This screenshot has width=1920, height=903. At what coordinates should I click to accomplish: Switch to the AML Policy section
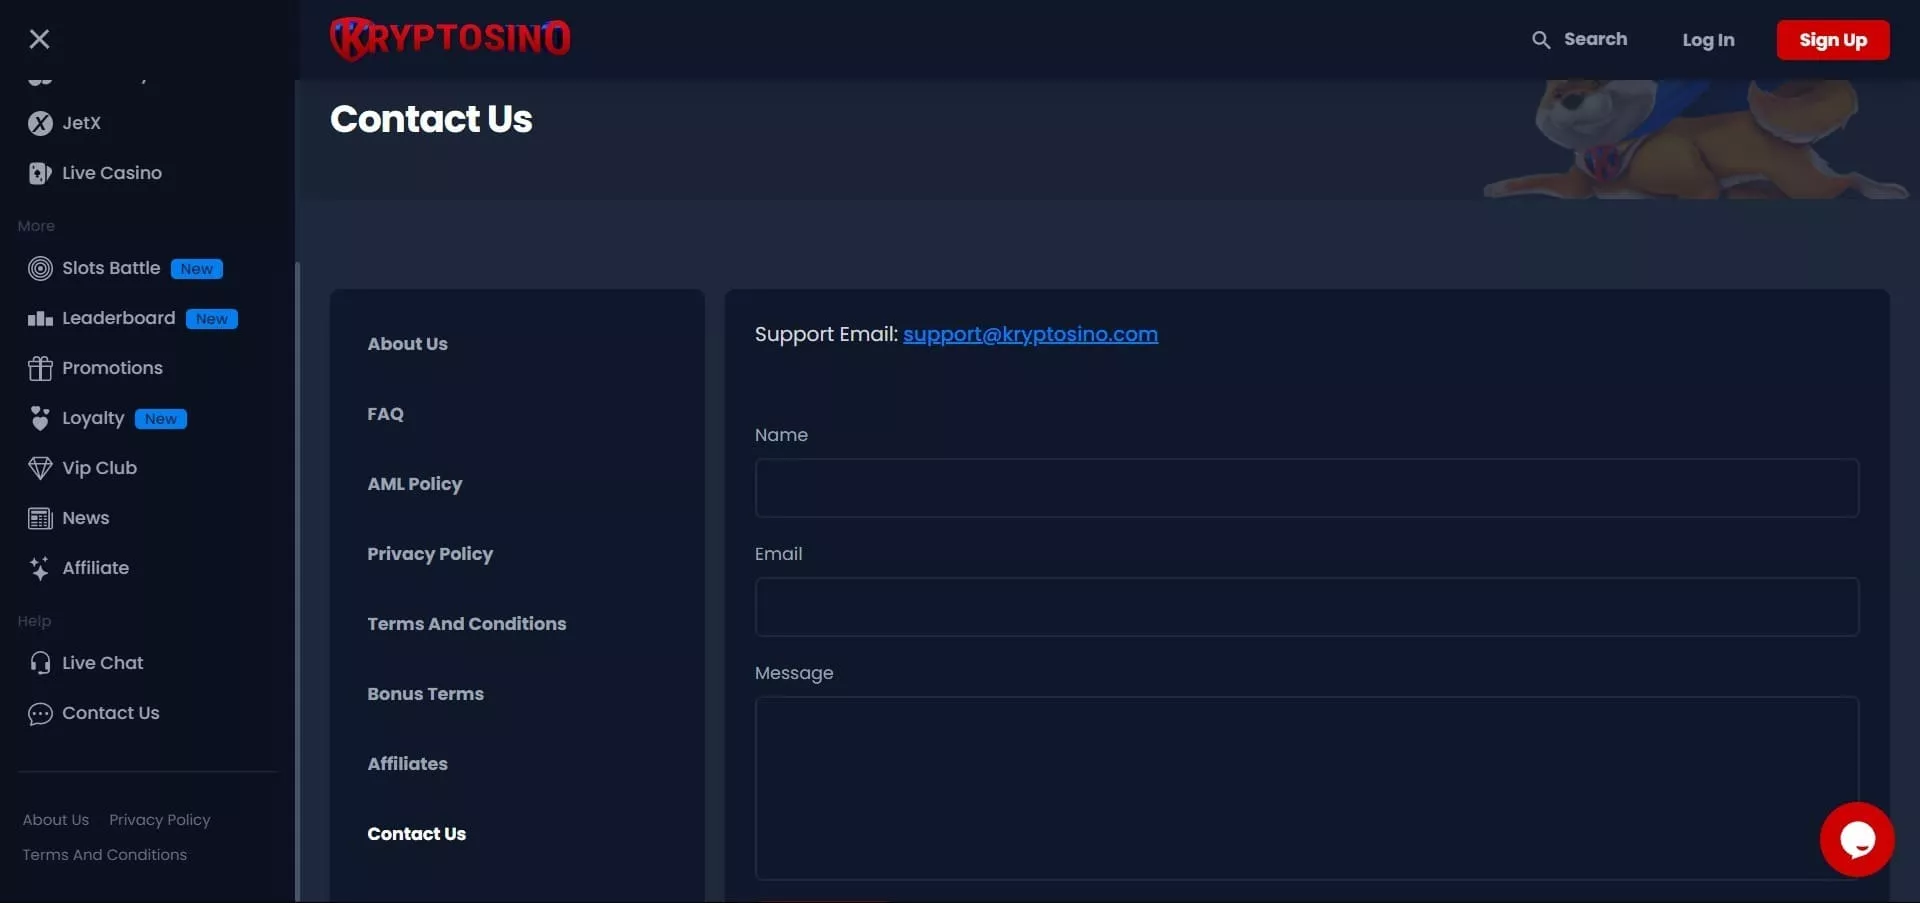(414, 484)
